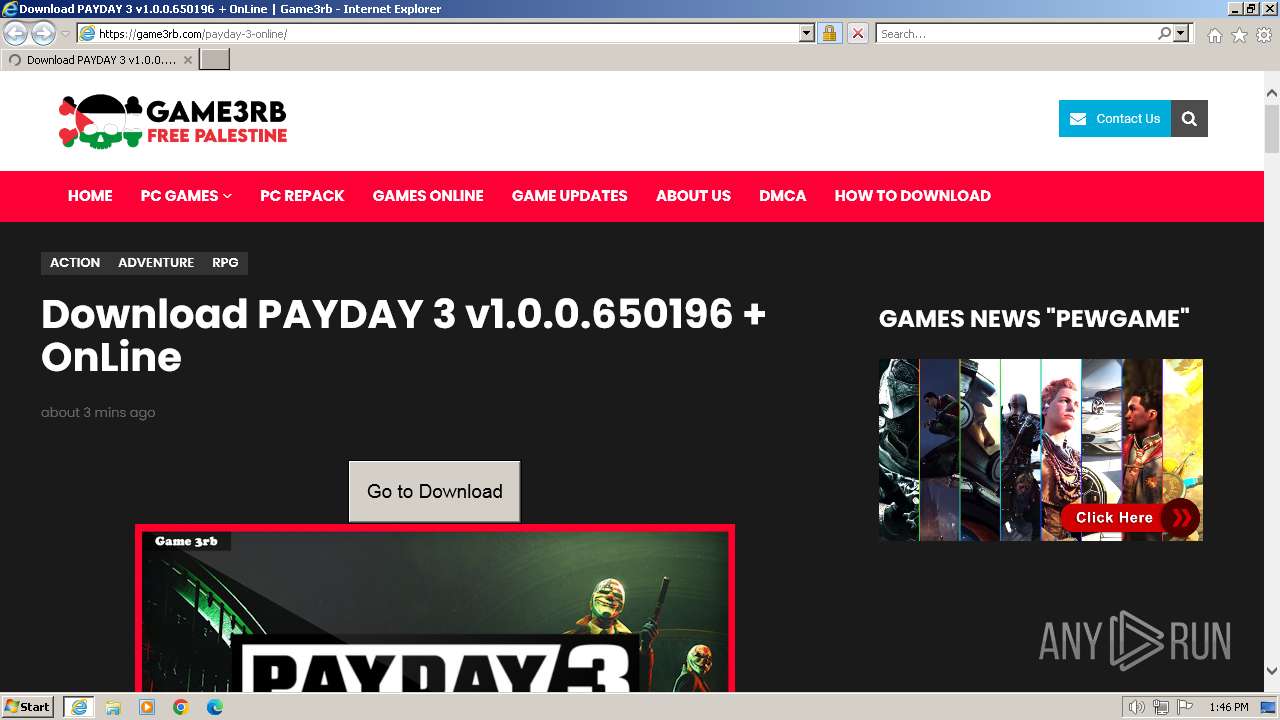Click the 1:46 PM system clock
1280x720 pixels.
pyautogui.click(x=1229, y=707)
